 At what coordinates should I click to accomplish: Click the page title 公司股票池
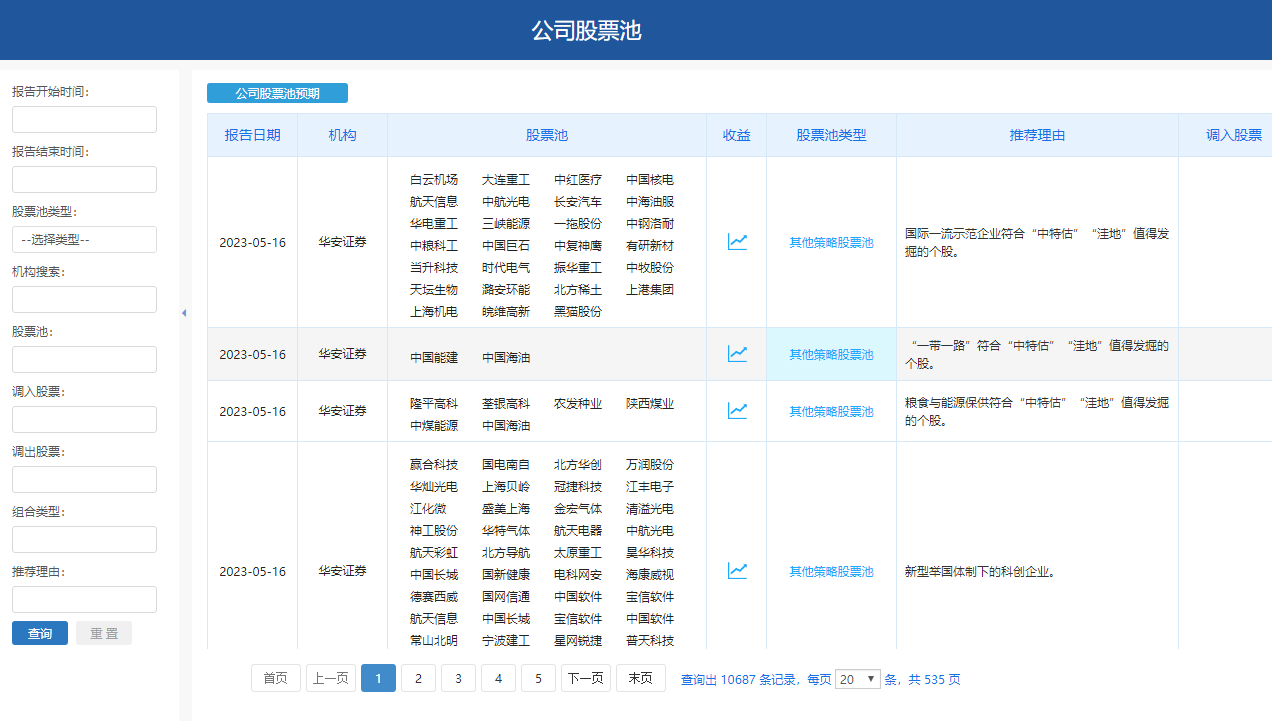tap(586, 31)
